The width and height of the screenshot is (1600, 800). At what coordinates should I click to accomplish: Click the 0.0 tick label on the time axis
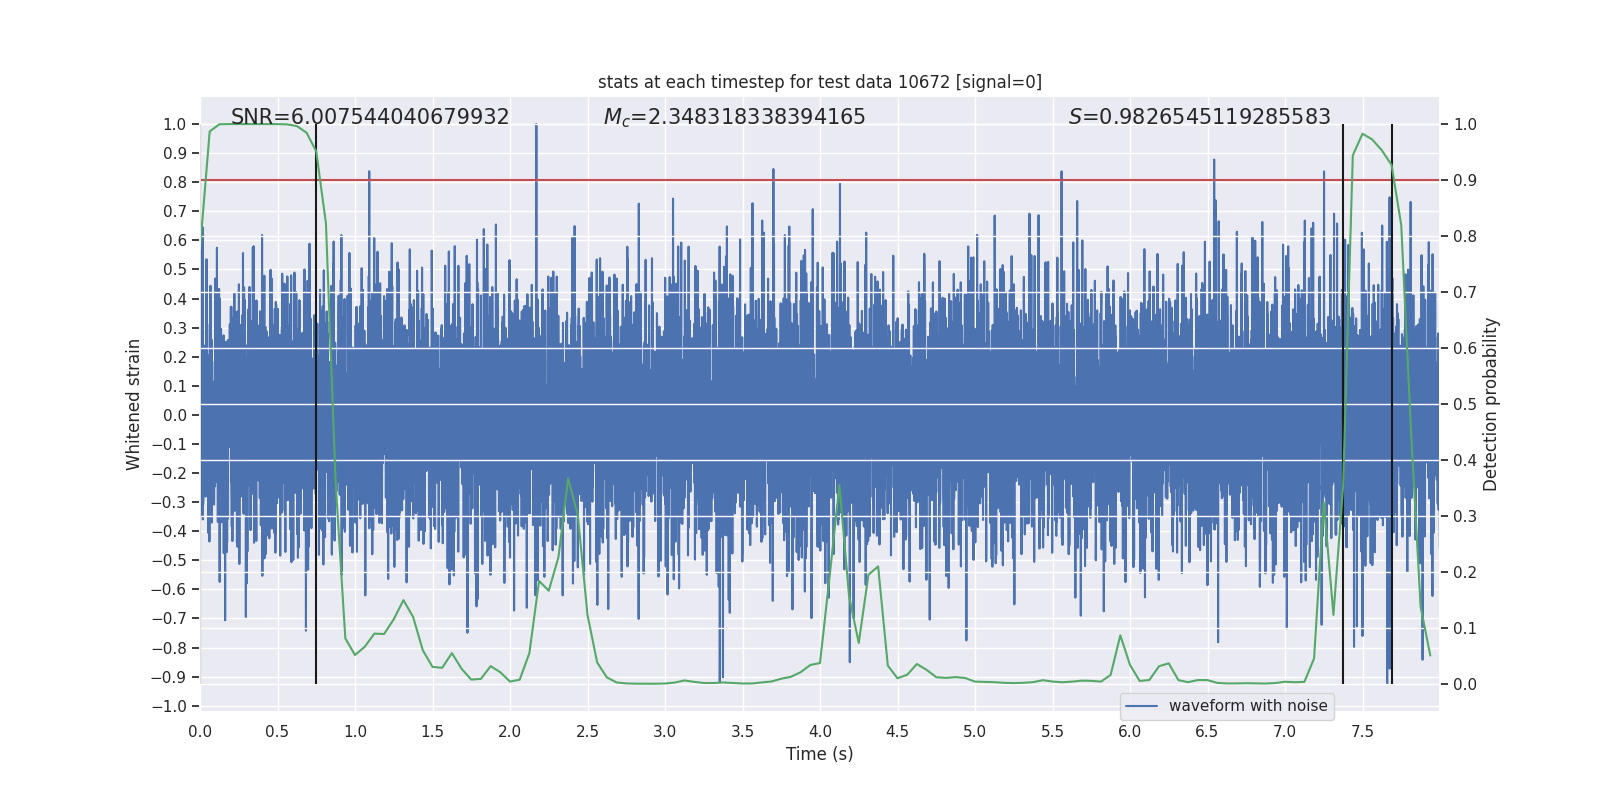coord(200,731)
